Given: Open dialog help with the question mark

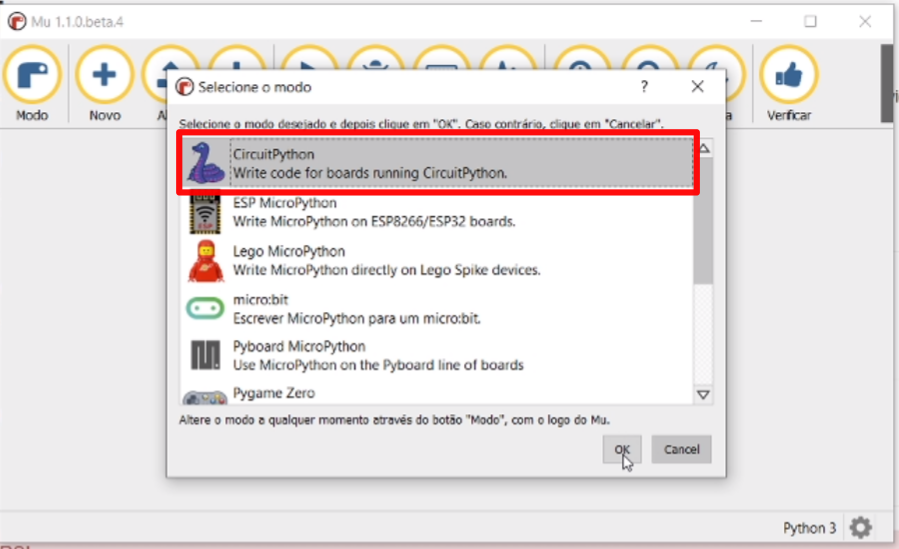Looking at the screenshot, I should coord(644,87).
